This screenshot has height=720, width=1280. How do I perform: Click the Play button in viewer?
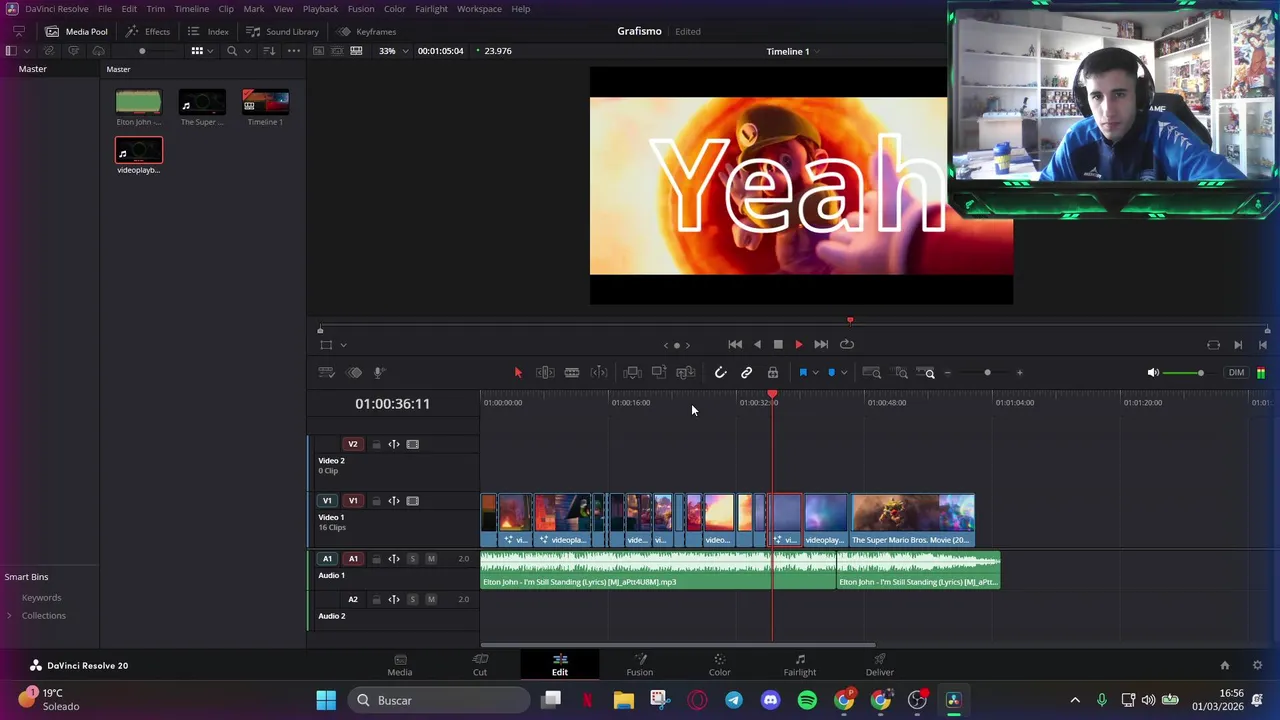(x=798, y=344)
